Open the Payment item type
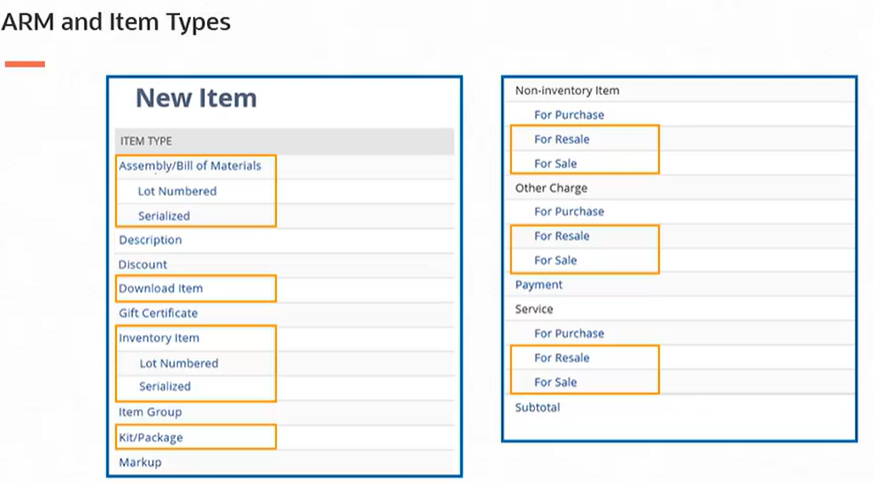This screenshot has width=873, height=483. click(x=539, y=285)
